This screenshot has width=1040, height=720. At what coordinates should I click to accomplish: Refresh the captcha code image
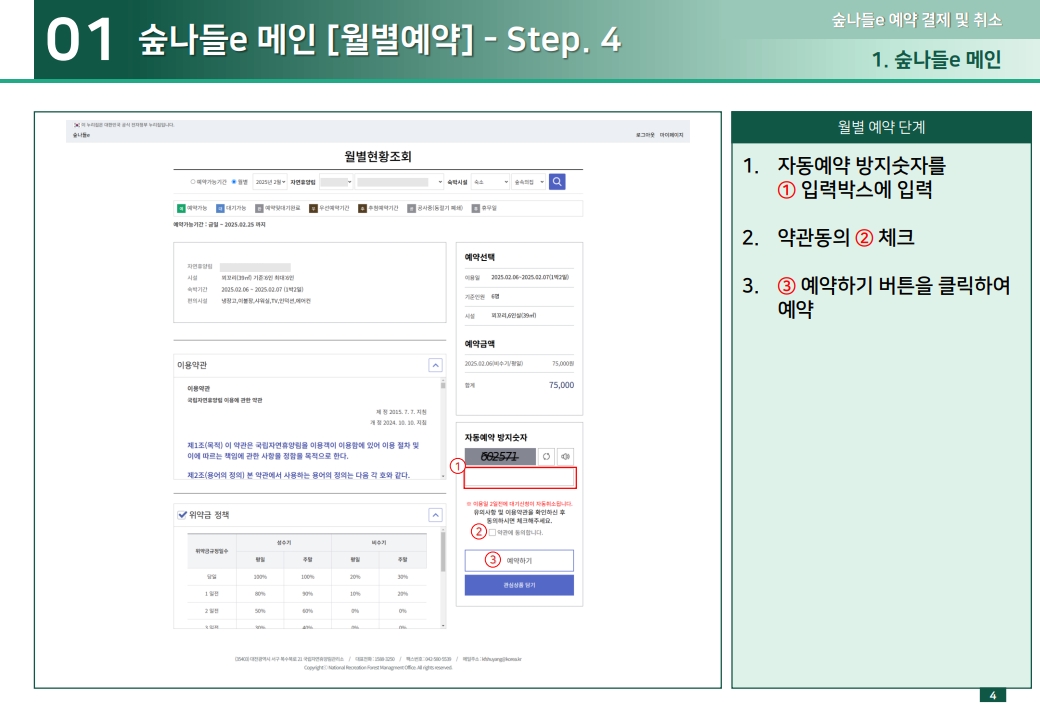pos(547,456)
